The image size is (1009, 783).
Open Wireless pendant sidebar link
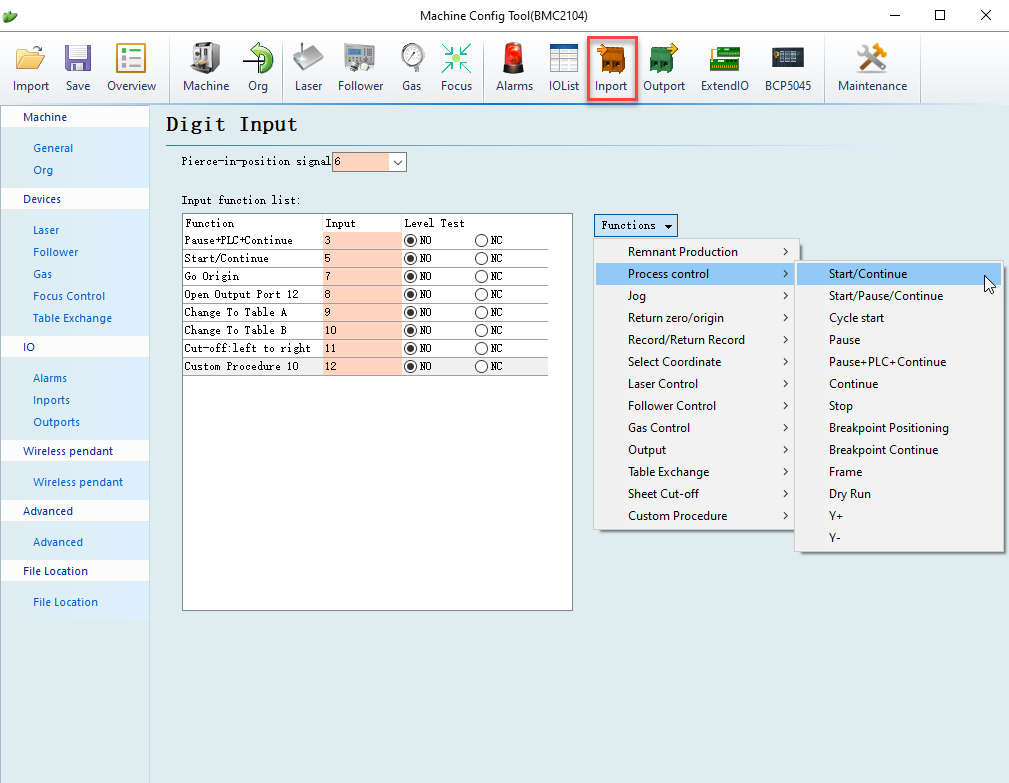(x=78, y=482)
